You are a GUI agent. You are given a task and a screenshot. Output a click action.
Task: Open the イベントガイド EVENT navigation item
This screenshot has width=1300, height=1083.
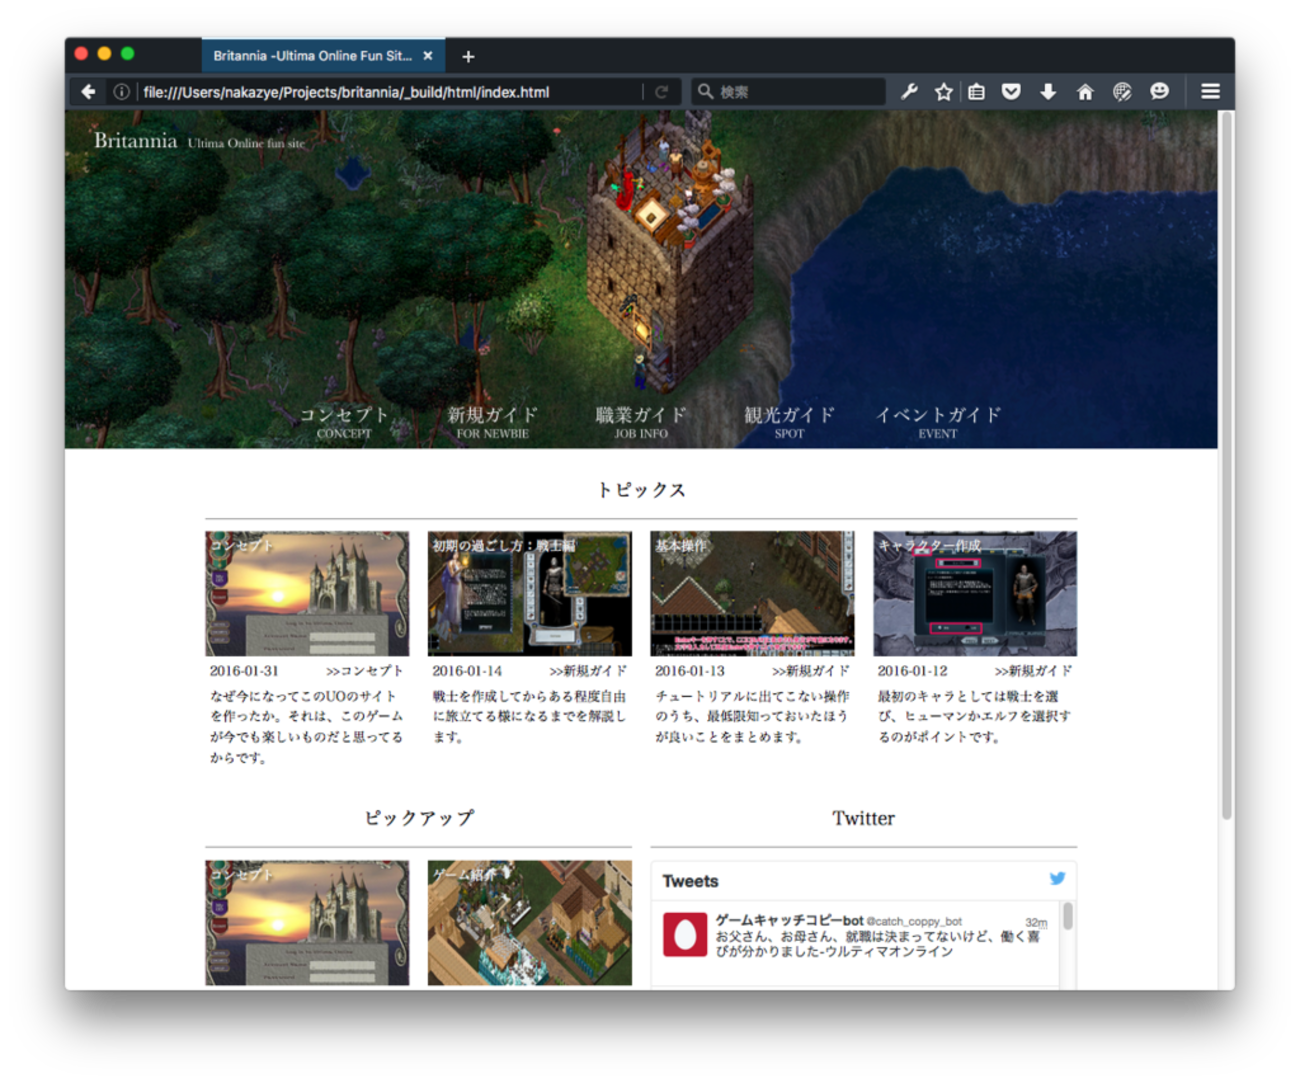pos(938,421)
